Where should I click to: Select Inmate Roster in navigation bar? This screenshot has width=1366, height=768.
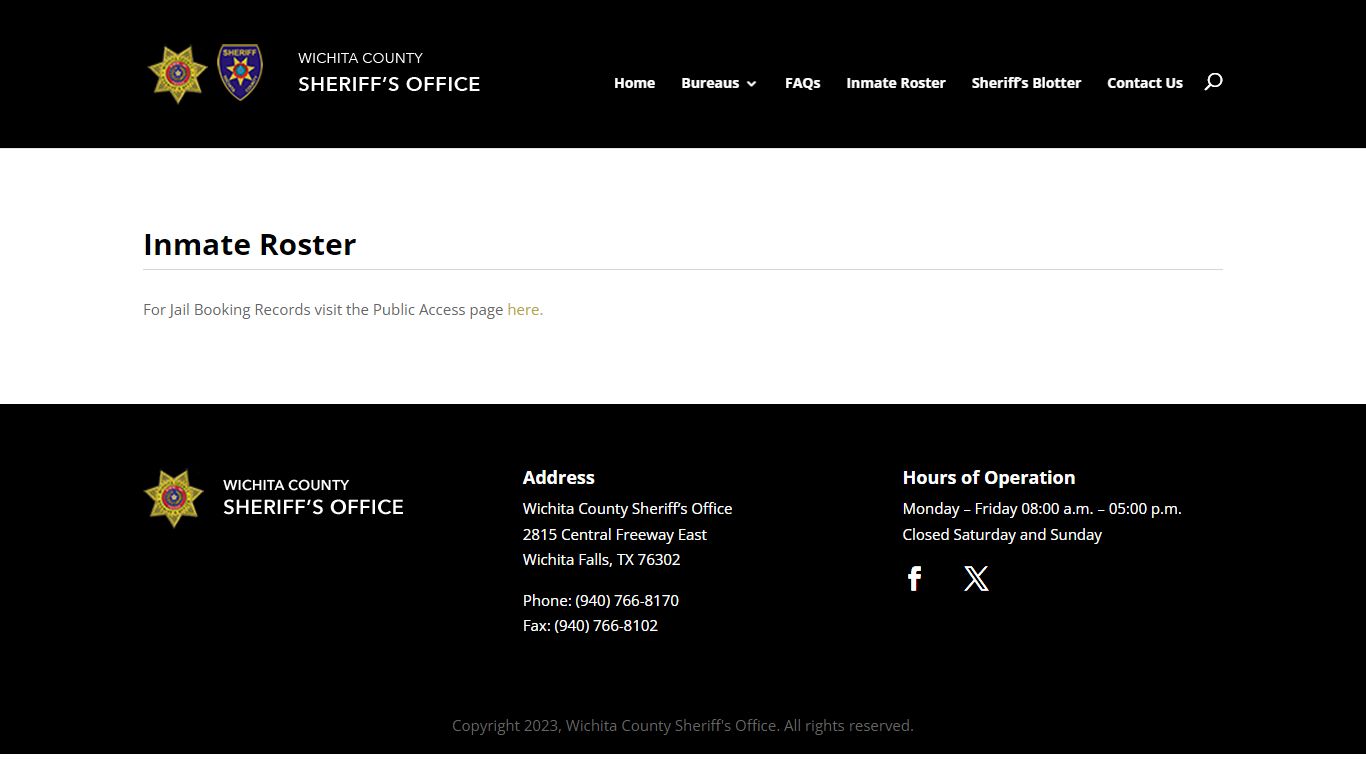point(895,83)
